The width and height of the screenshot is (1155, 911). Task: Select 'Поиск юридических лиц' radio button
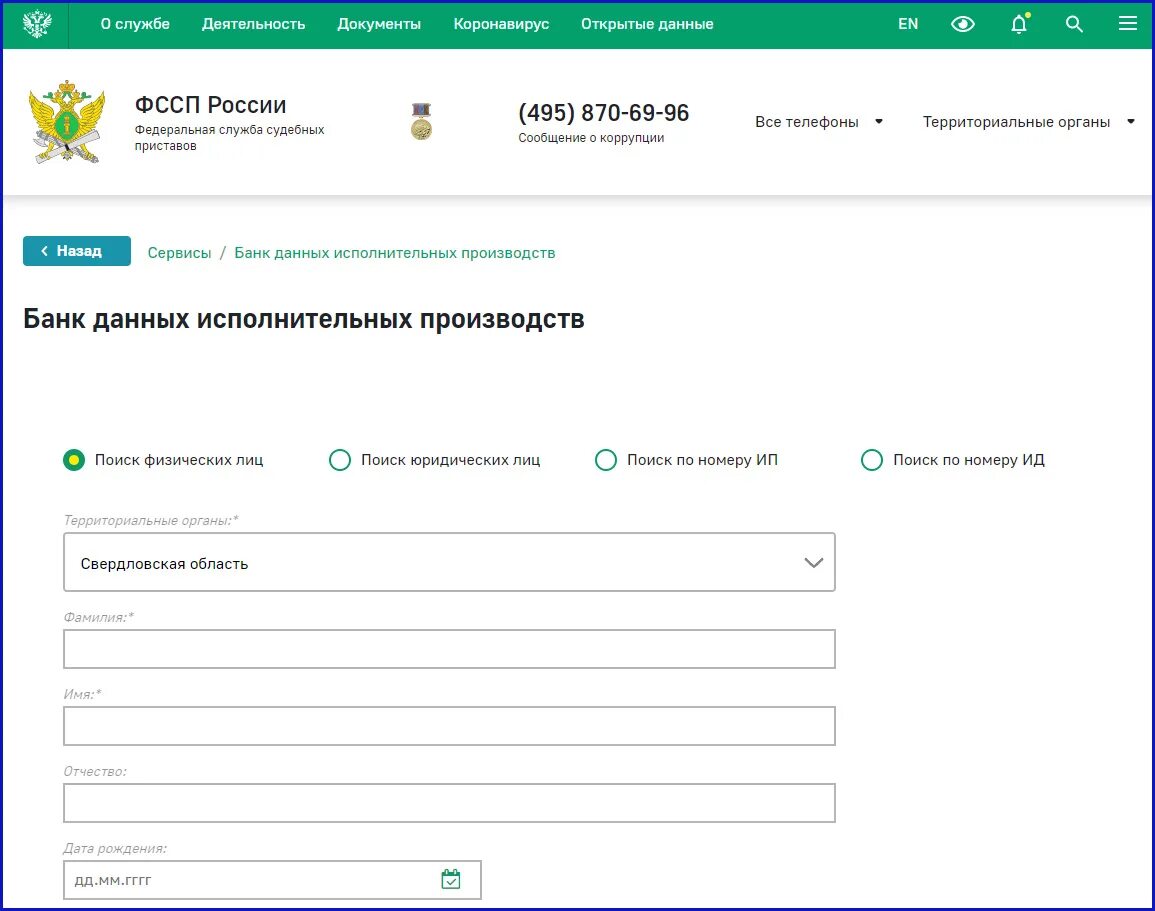click(x=340, y=460)
